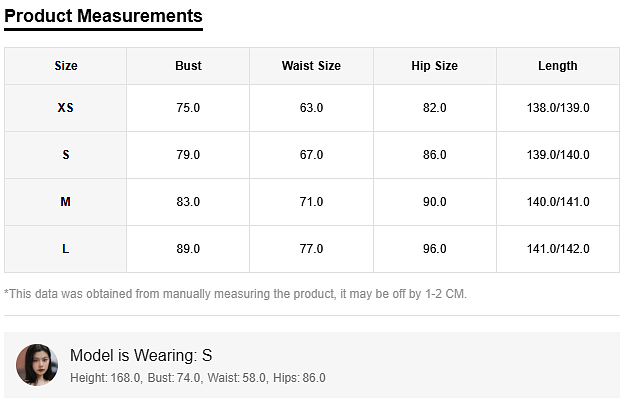Select the Length column header

557,66
